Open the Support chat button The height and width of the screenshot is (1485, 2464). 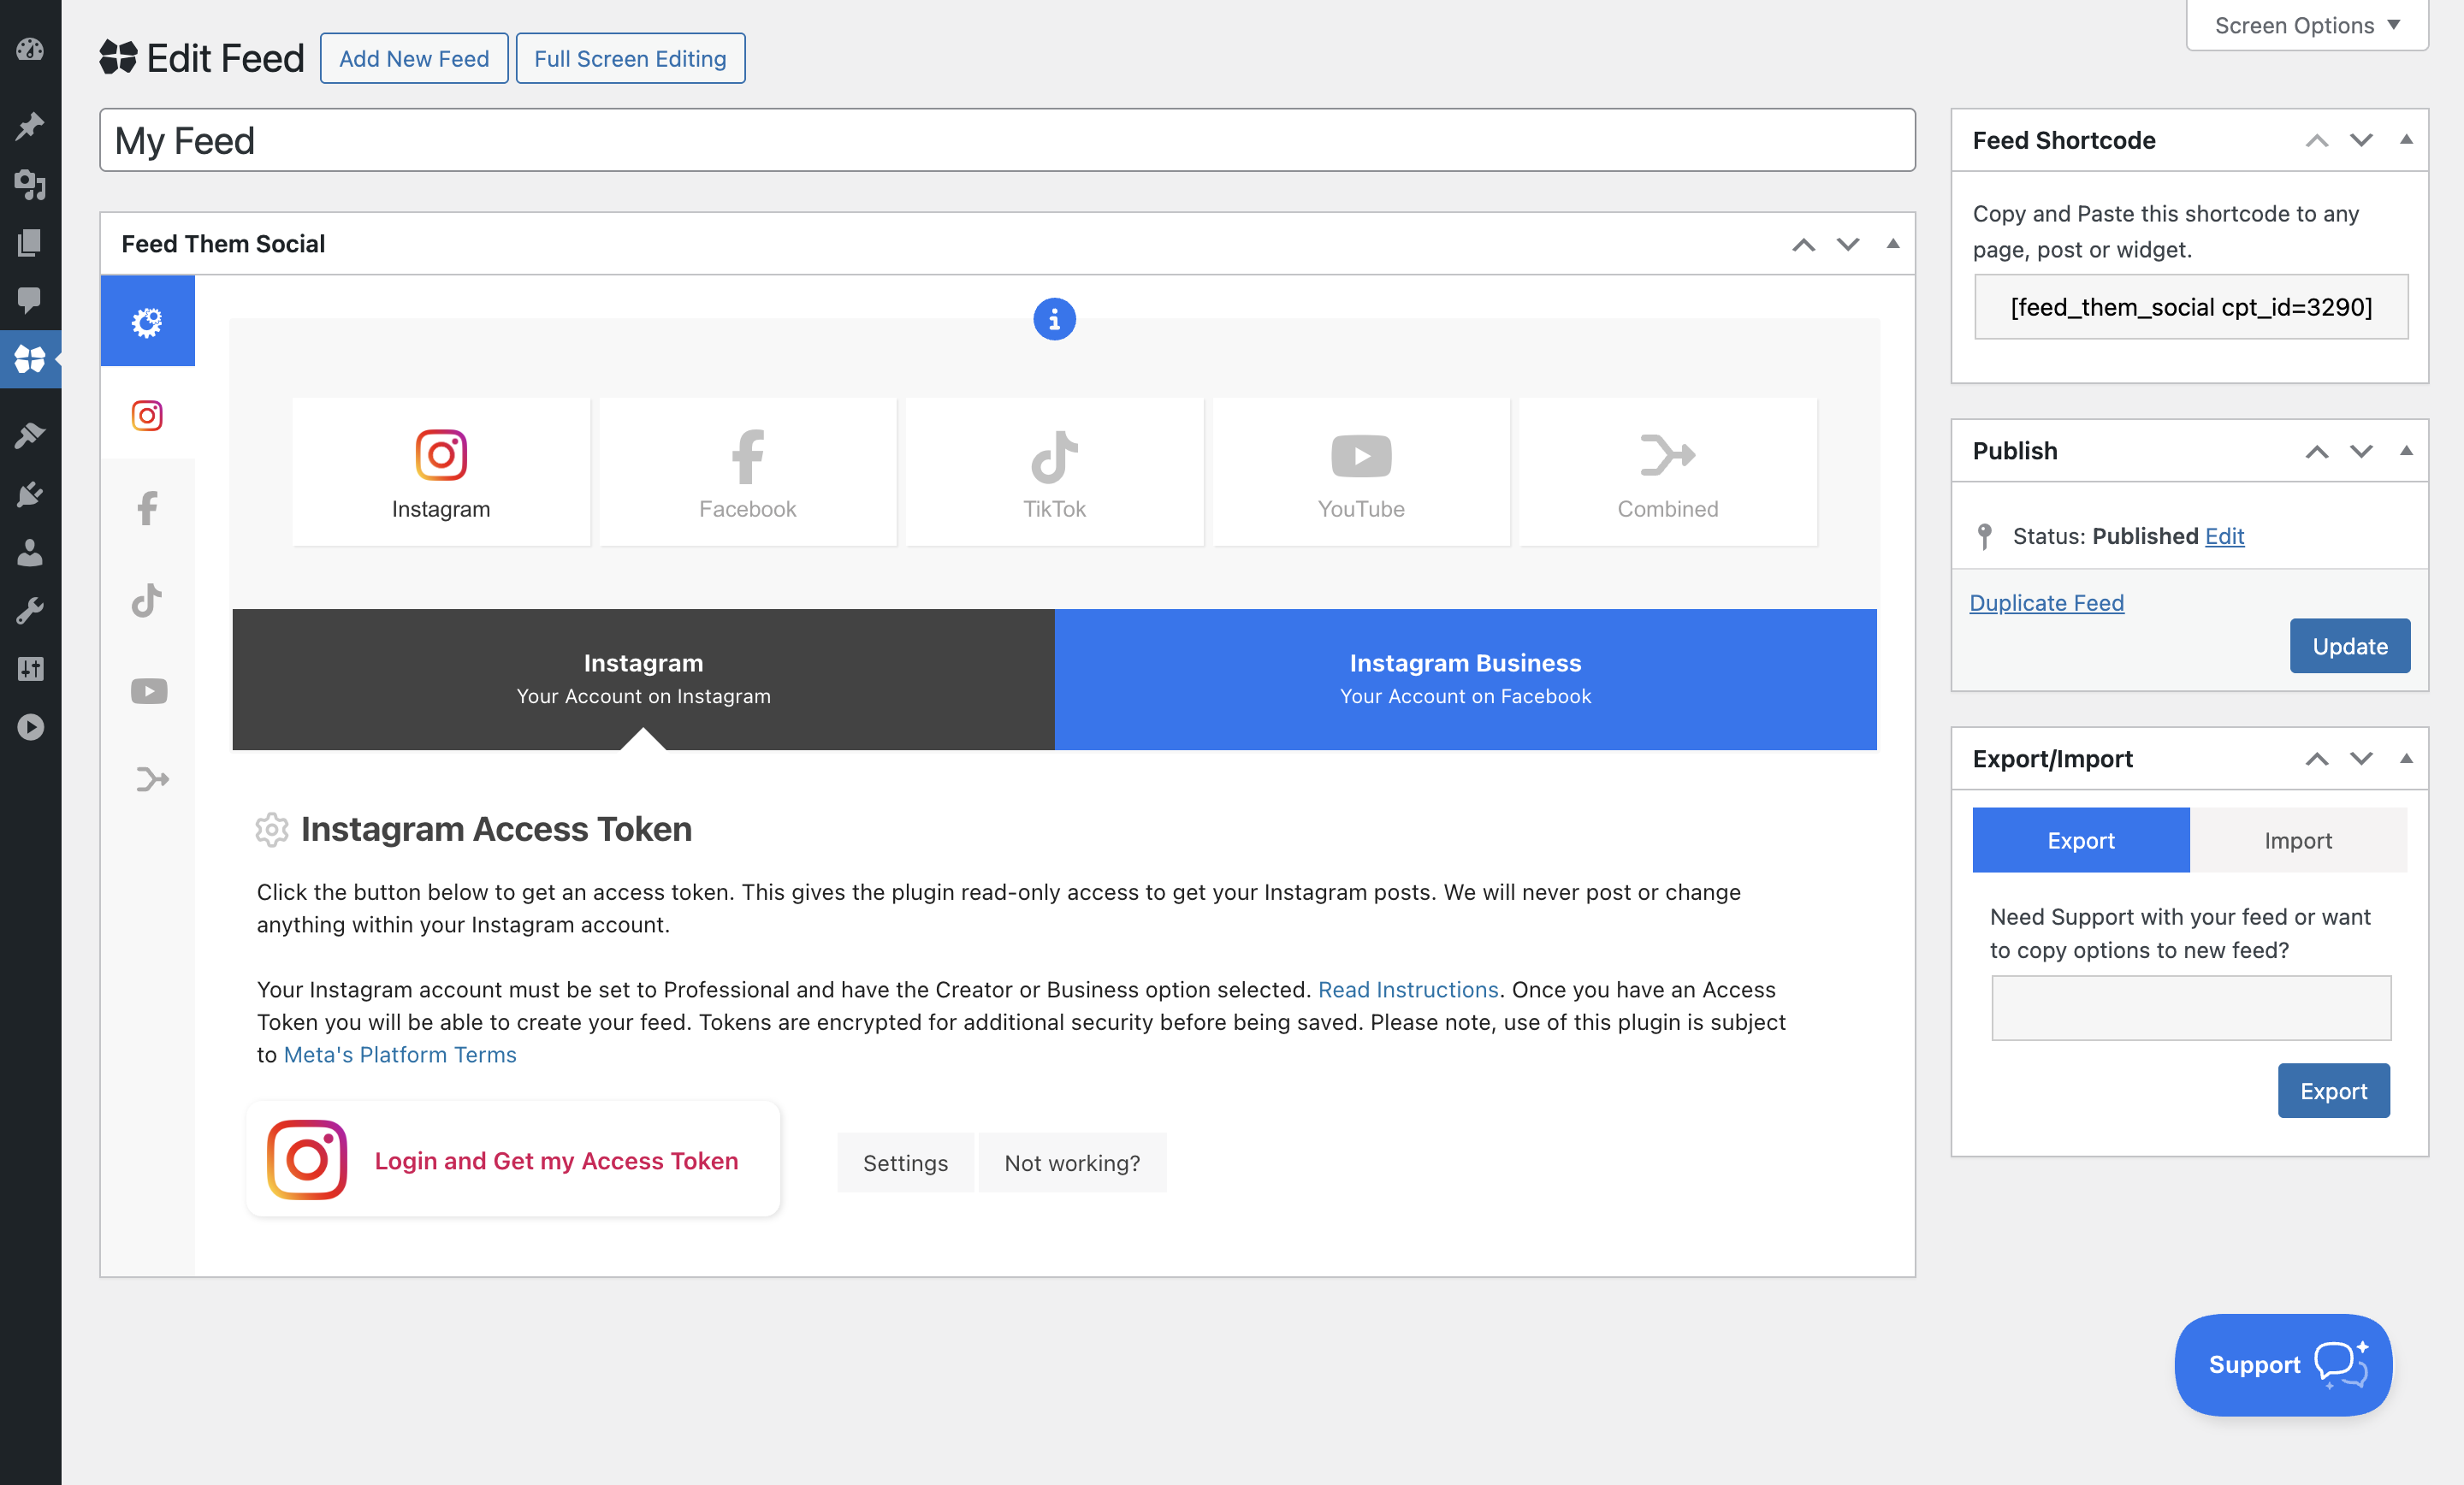2283,1365
